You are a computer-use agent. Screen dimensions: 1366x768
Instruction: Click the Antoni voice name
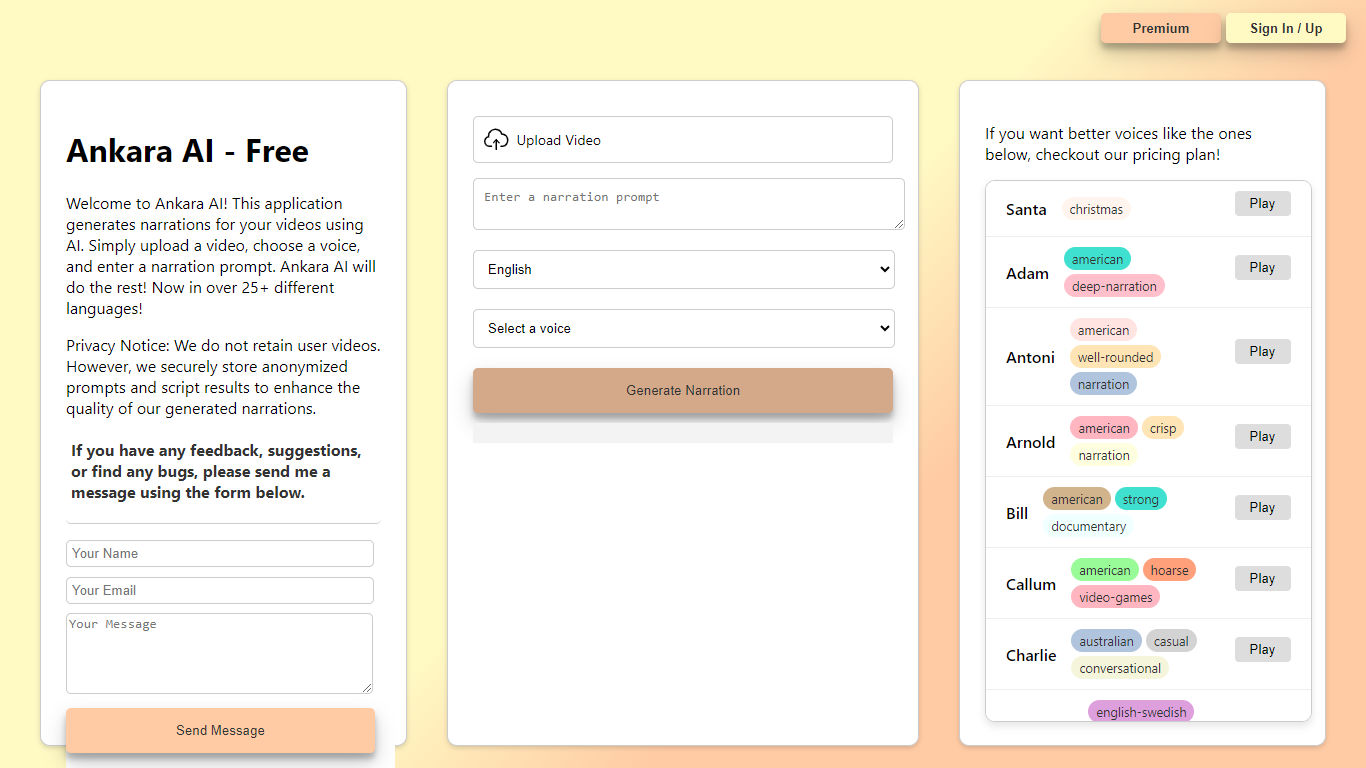1030,357
